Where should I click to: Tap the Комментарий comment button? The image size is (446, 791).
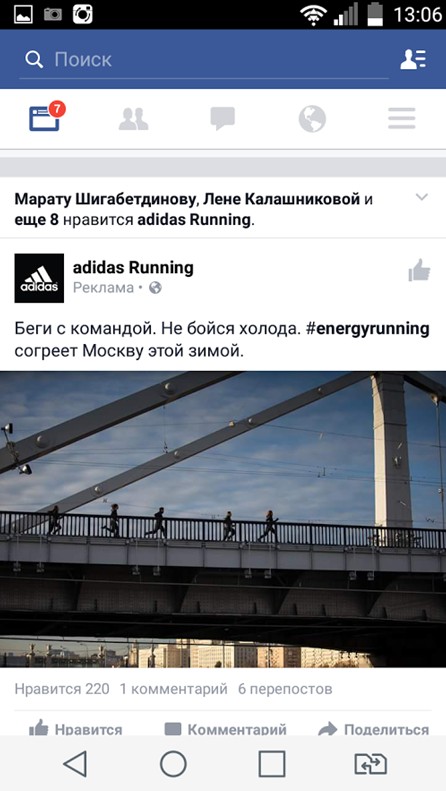[226, 728]
